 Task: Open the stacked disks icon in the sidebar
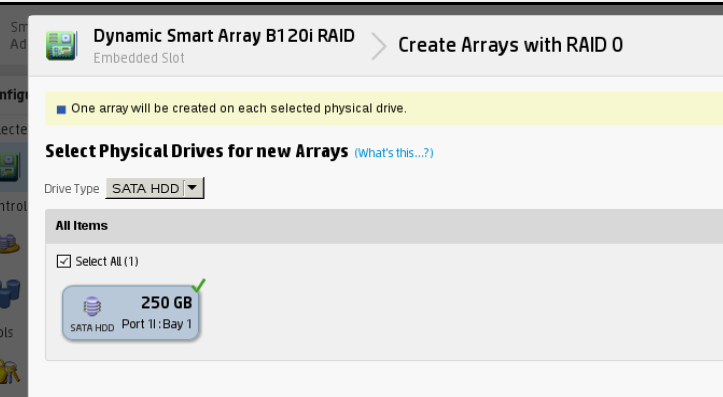9,243
